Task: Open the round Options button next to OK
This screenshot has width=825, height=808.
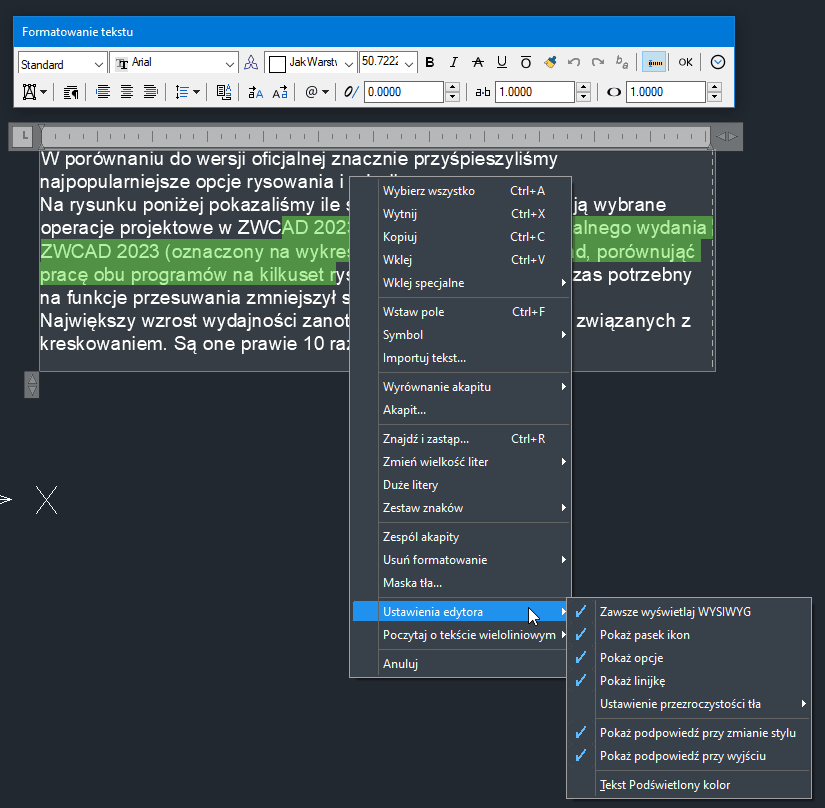Action: [x=718, y=63]
